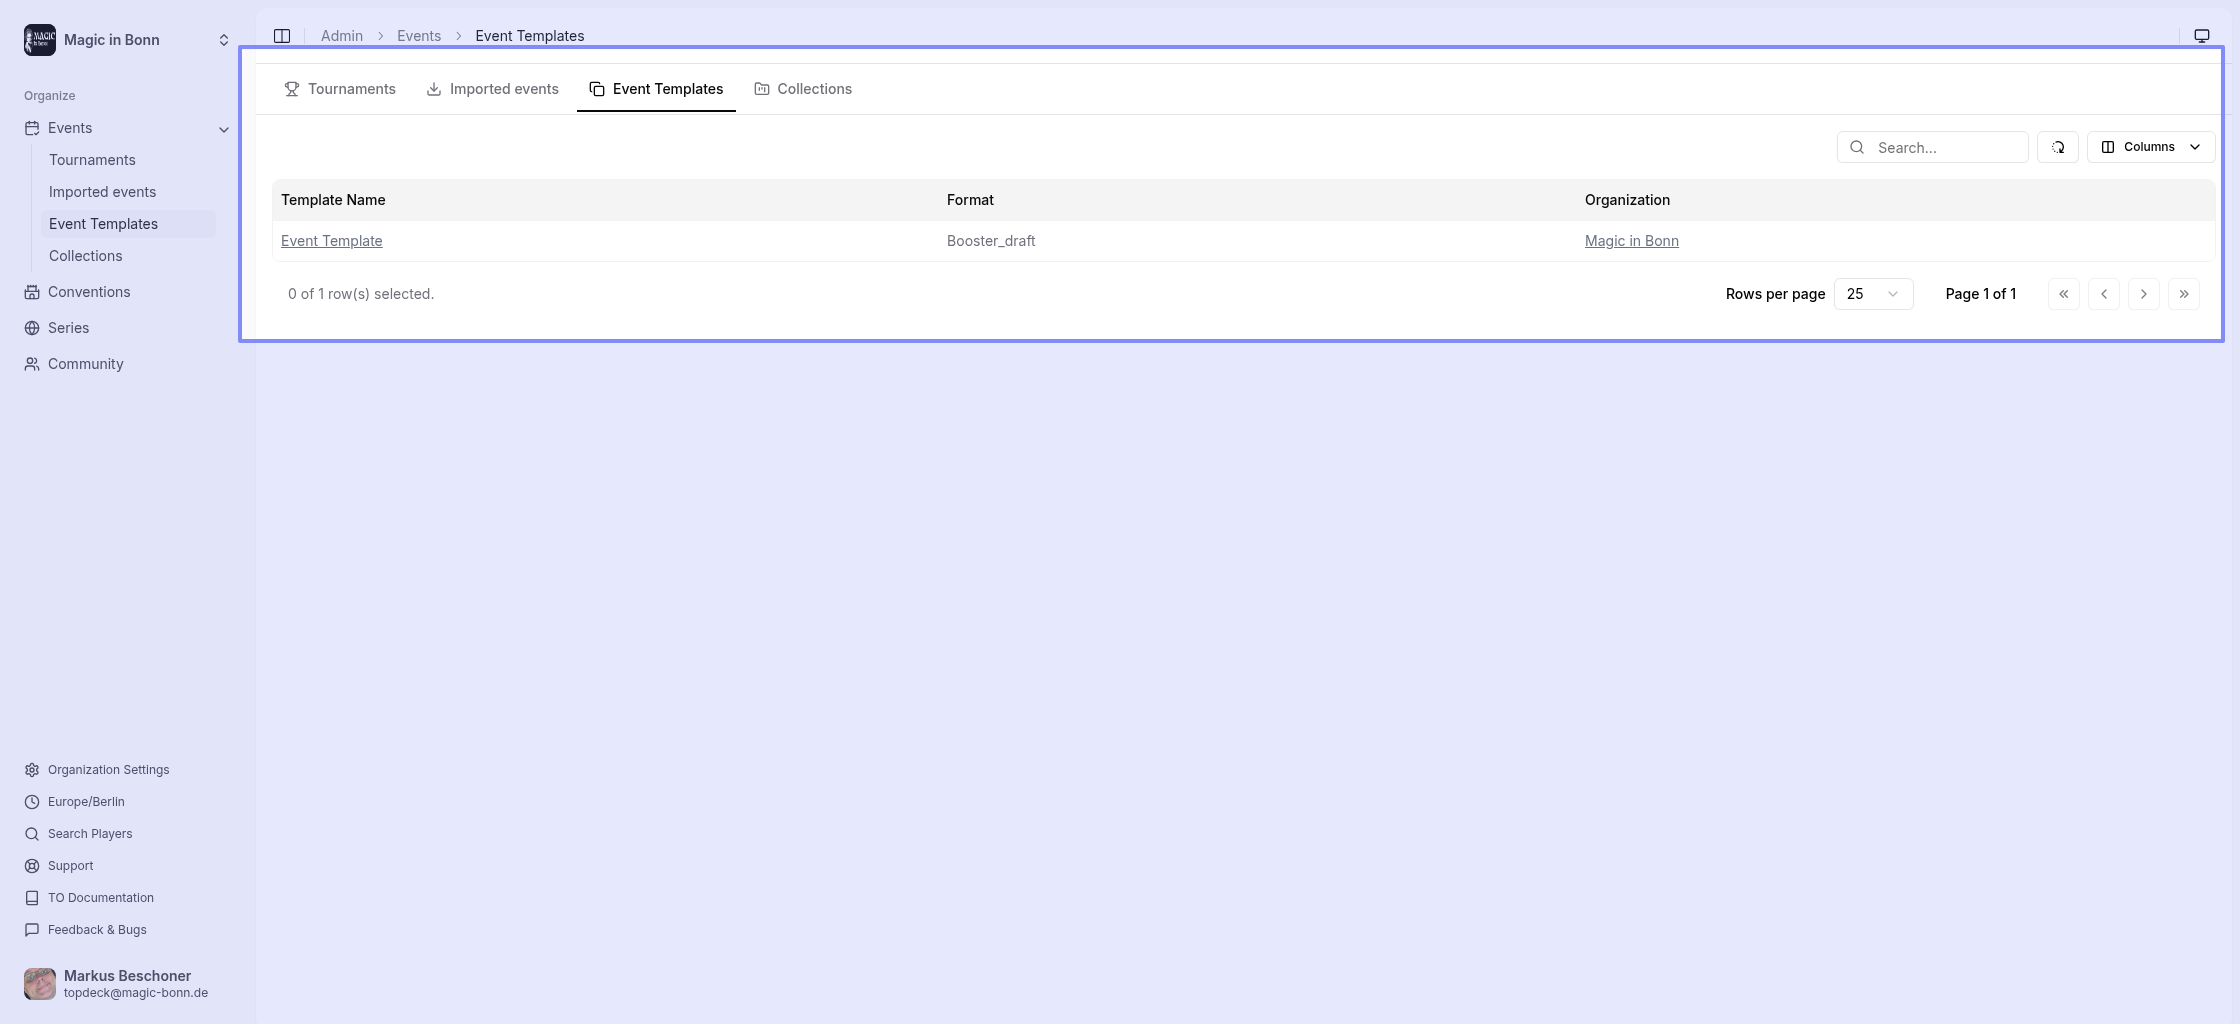Go to the last page button
2240x1024 pixels.
coord(2183,294)
